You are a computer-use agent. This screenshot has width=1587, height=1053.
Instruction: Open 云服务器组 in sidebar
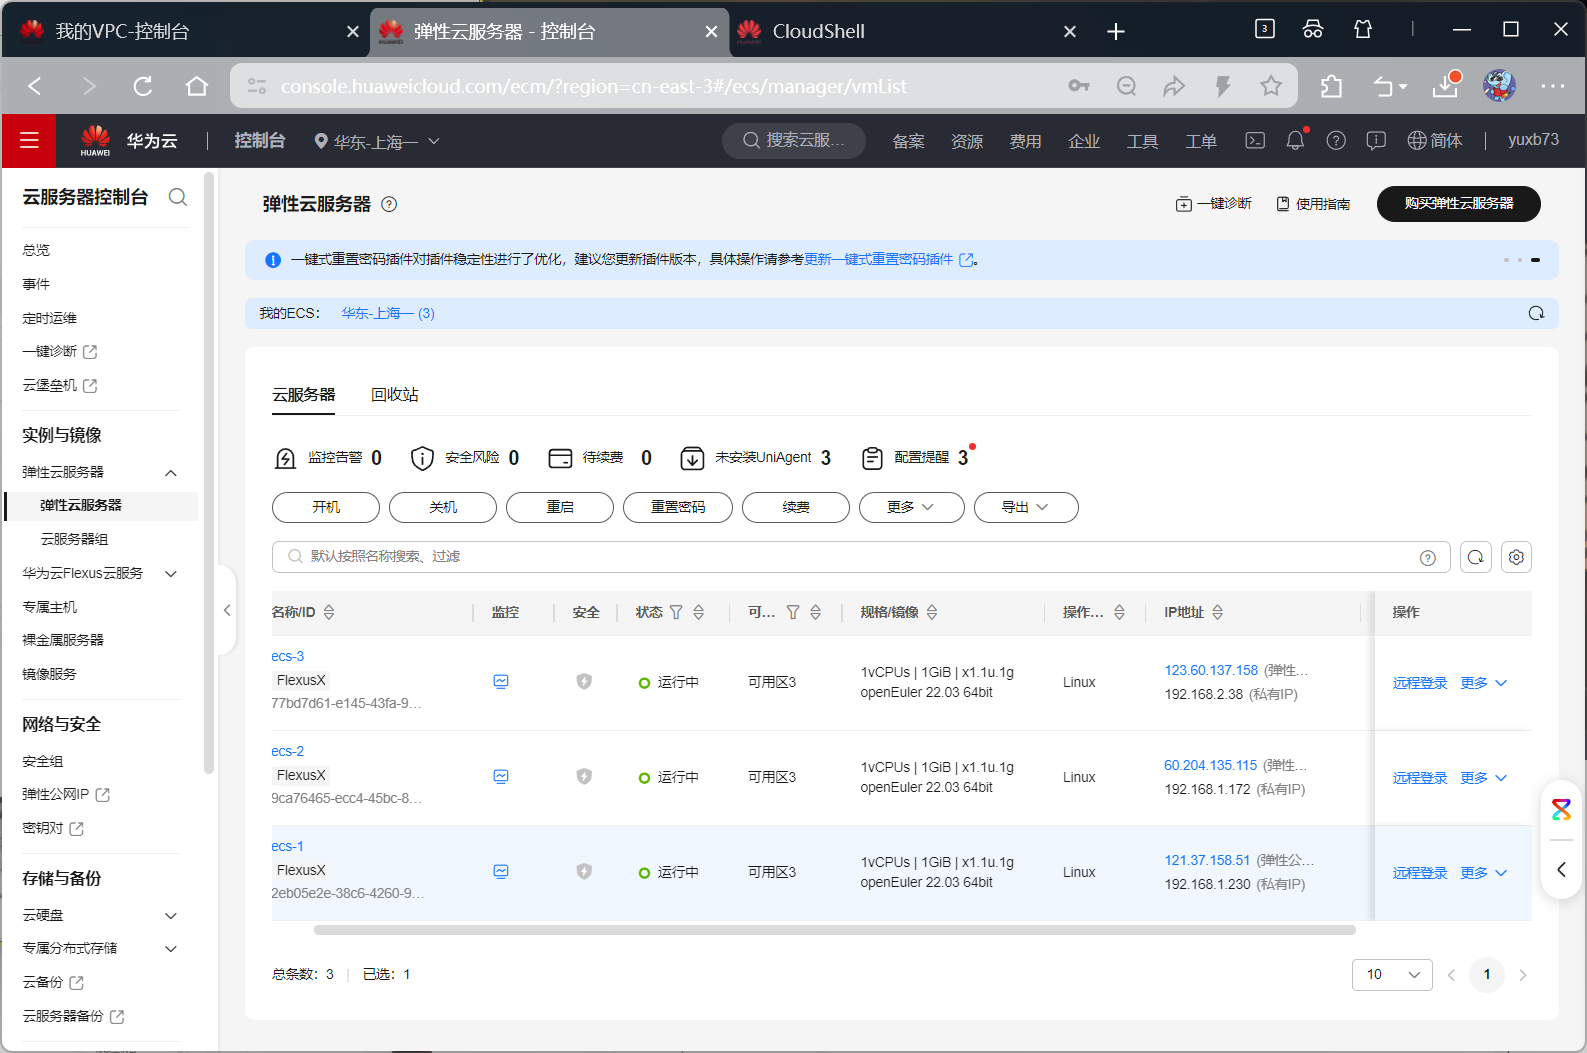pyautogui.click(x=74, y=539)
